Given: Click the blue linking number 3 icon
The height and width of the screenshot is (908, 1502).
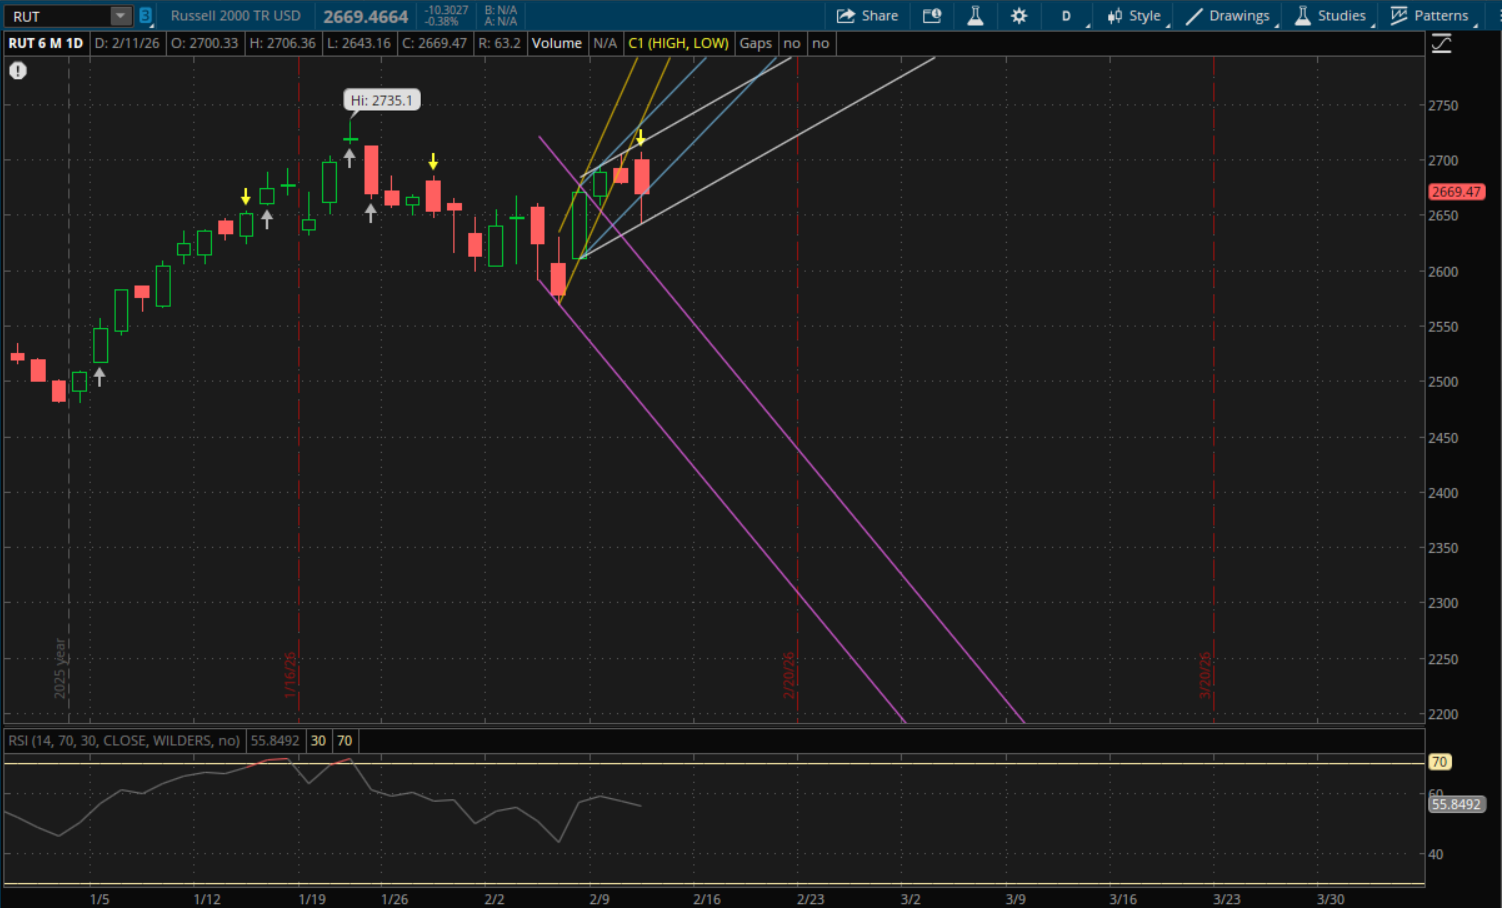Looking at the screenshot, I should pos(145,16).
